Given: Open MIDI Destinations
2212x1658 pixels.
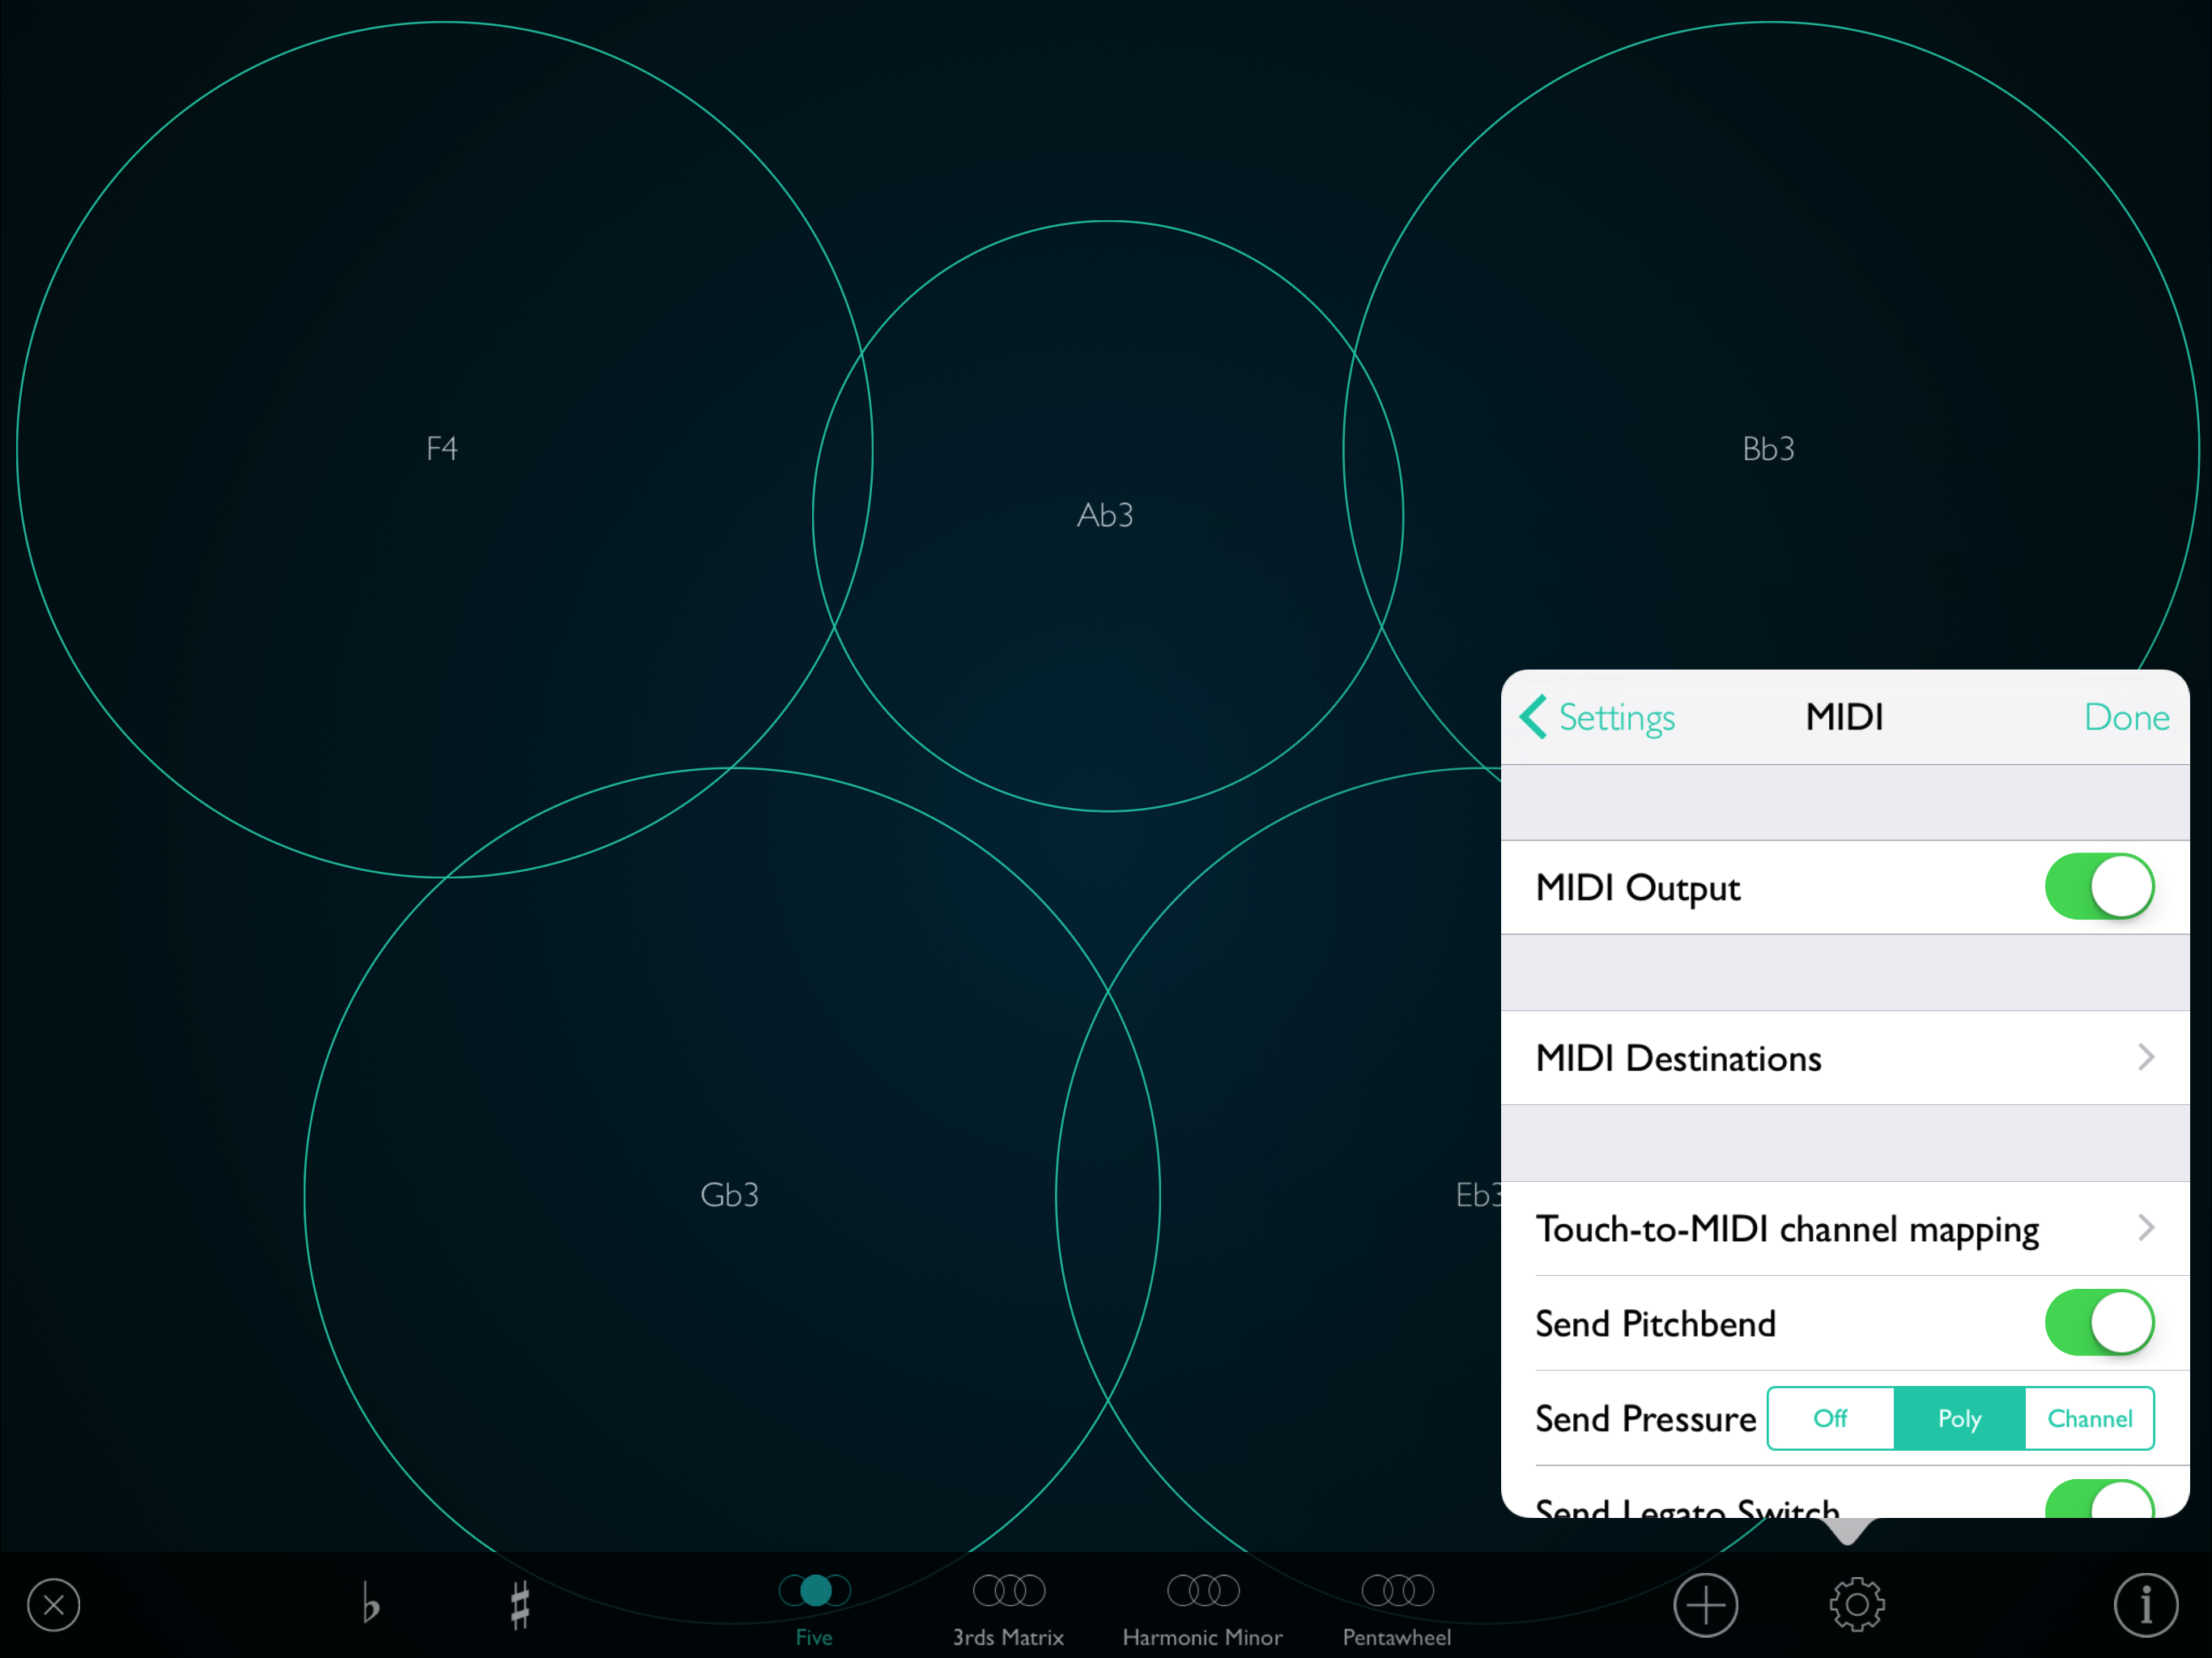Looking at the screenshot, I should pyautogui.click(x=1845, y=1058).
